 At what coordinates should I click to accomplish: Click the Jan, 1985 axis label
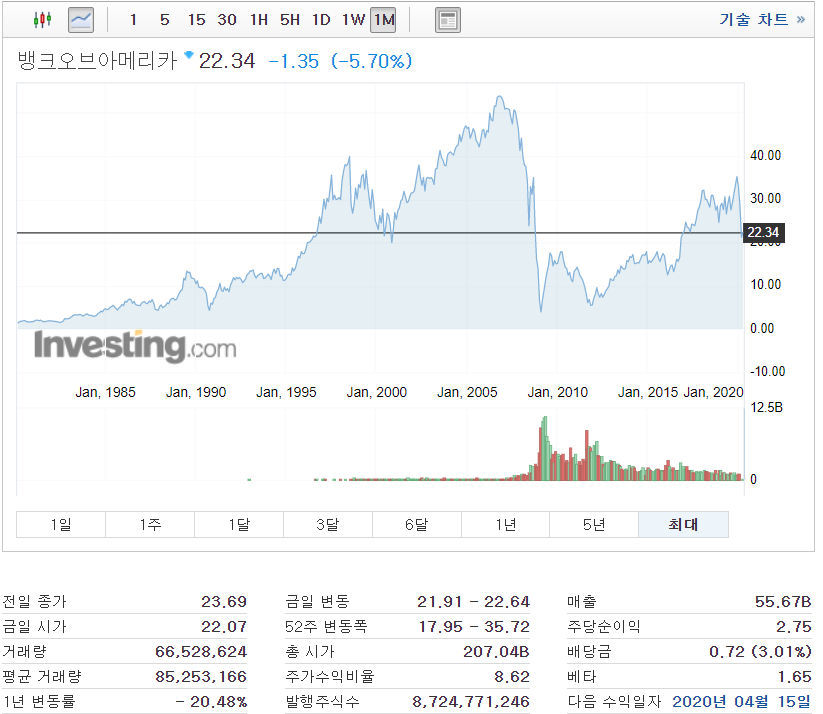(x=105, y=392)
